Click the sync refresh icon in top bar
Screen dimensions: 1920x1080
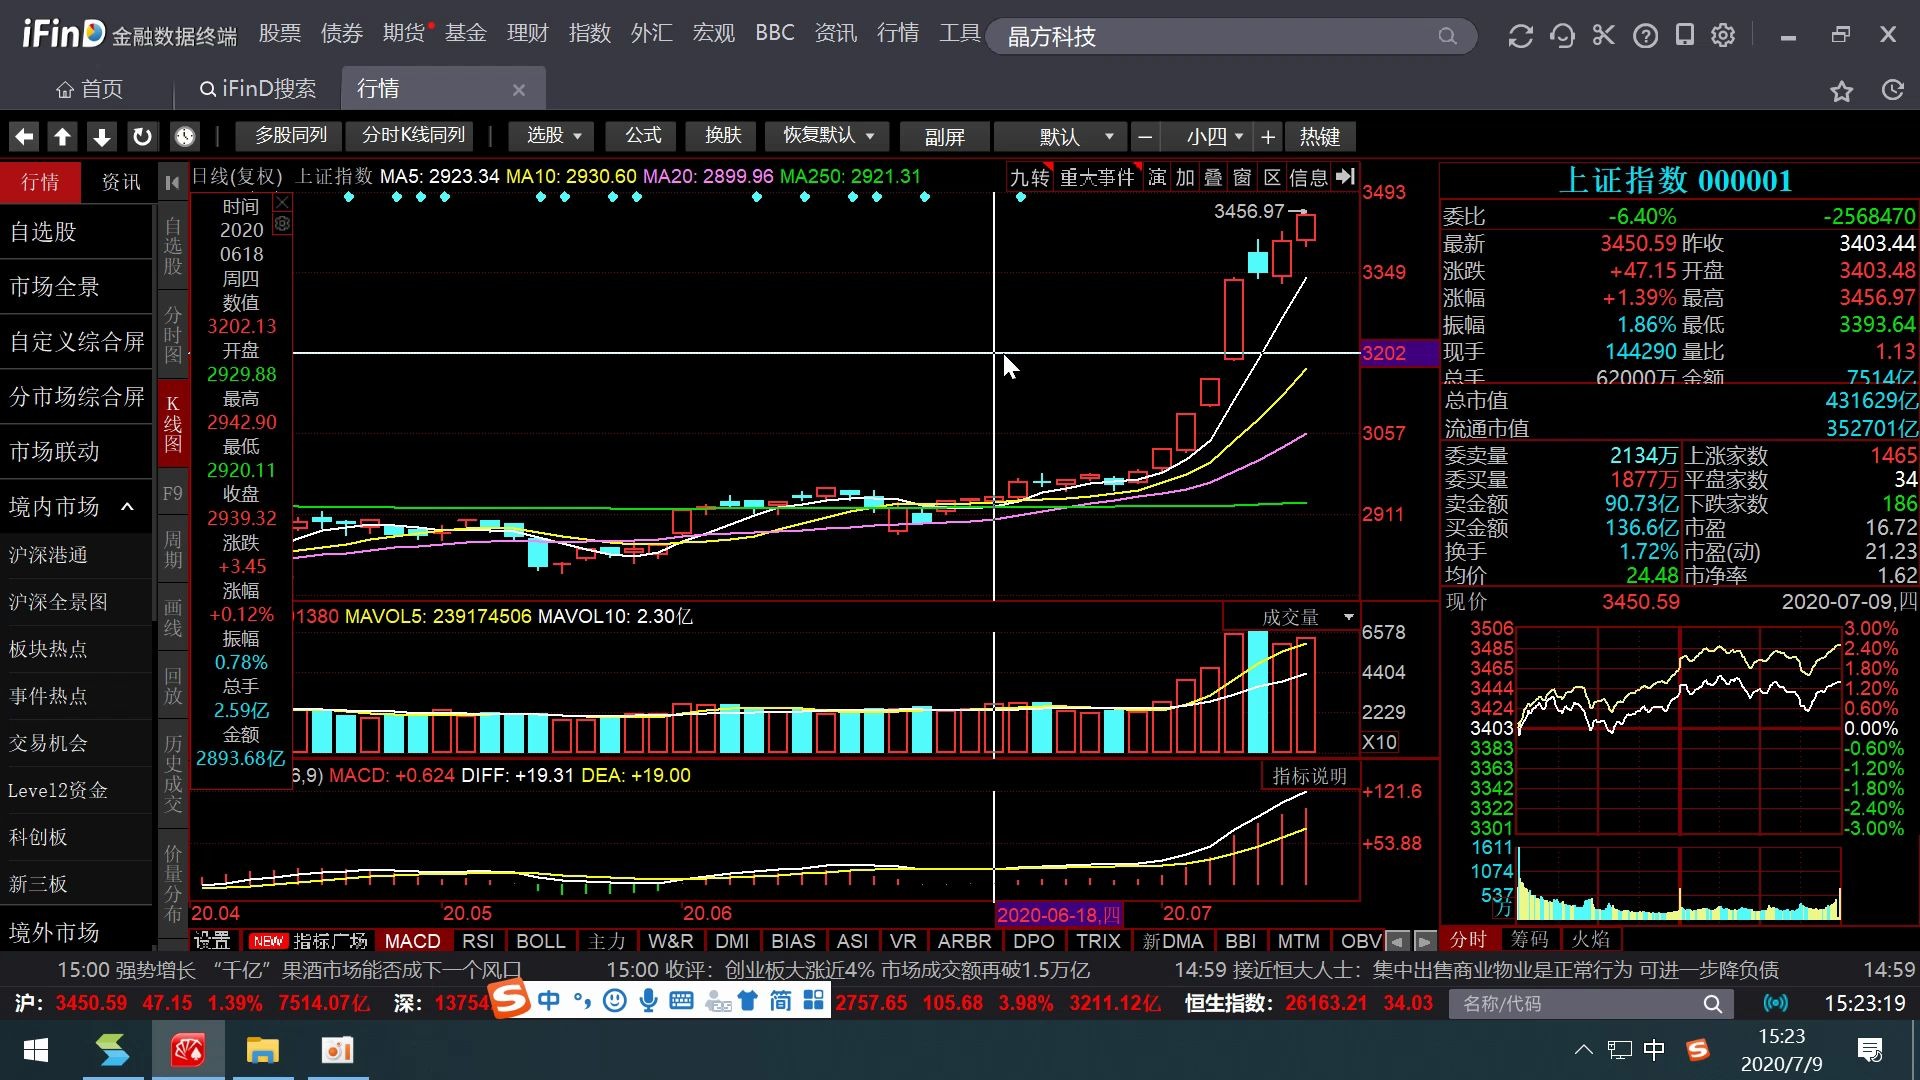pyautogui.click(x=1520, y=36)
